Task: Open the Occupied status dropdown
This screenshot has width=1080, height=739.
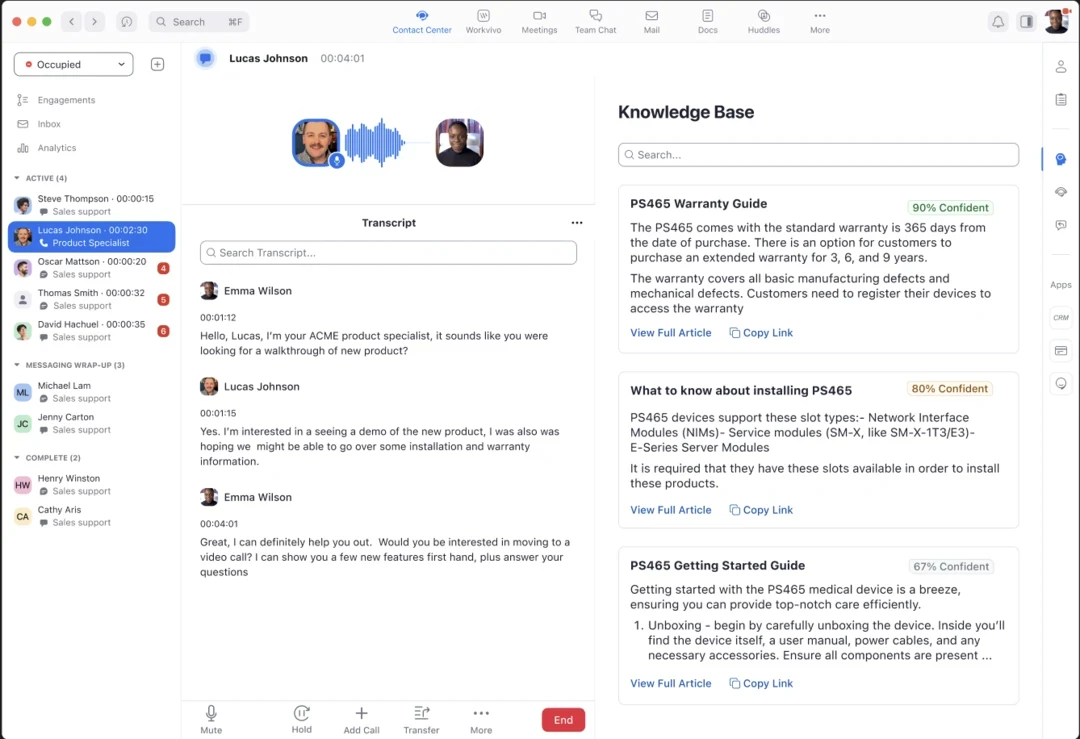Action: click(x=73, y=64)
